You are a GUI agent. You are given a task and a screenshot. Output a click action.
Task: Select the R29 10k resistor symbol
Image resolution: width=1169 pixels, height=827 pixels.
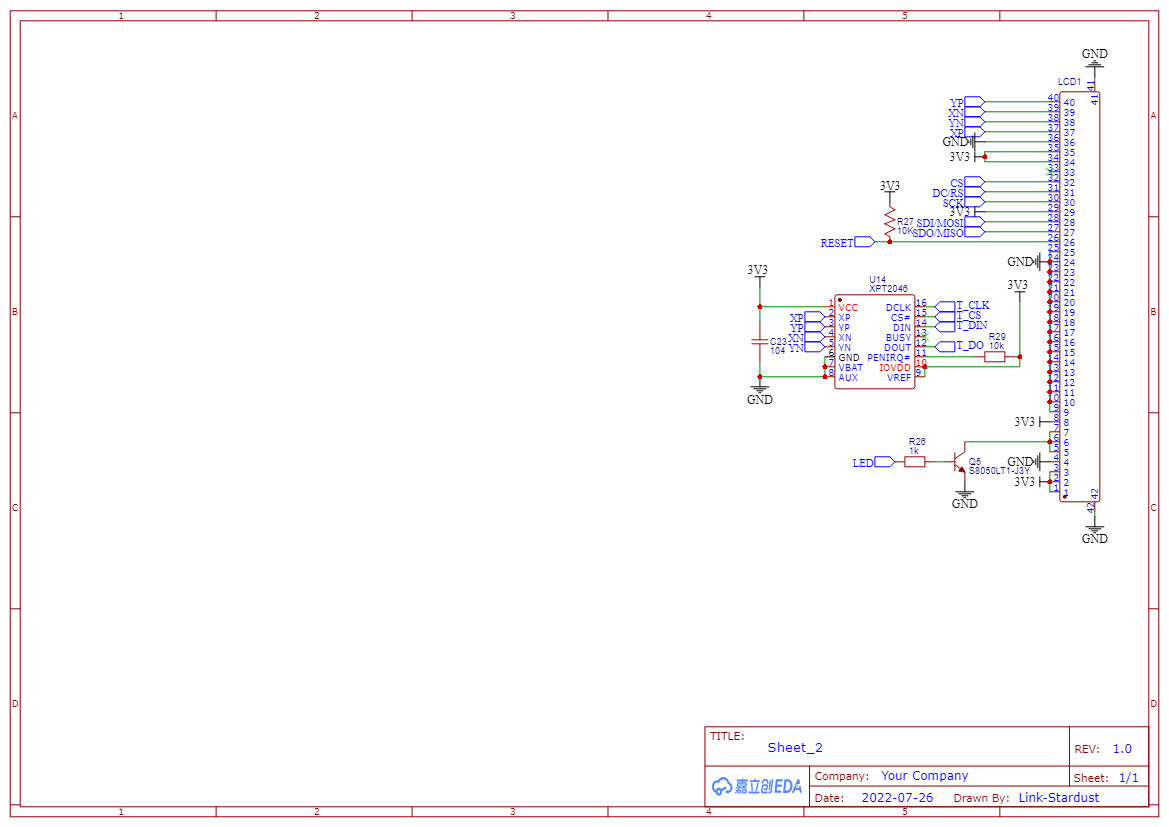point(995,357)
